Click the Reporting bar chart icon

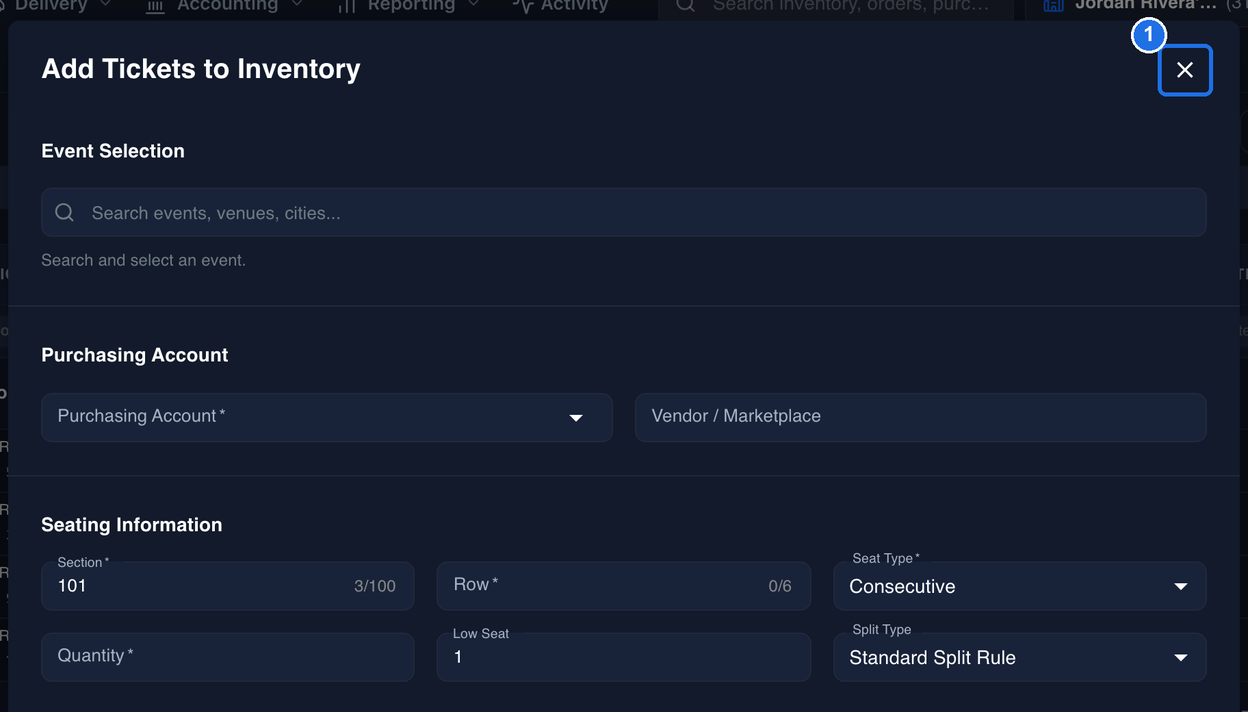click(x=347, y=6)
